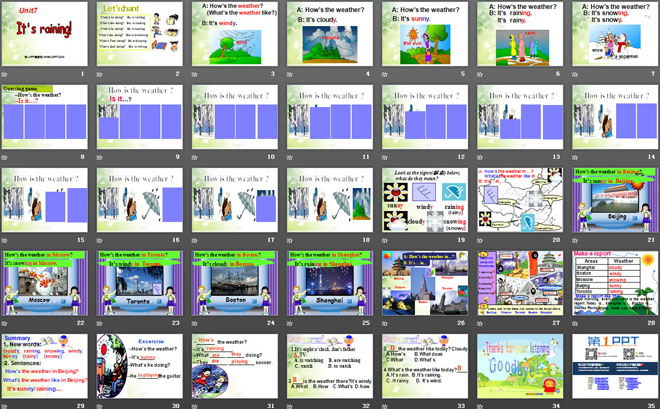Image resolution: width=660 pixels, height=409 pixels.
Task: Open the Goodbye thanks slide
Action: [x=517, y=364]
